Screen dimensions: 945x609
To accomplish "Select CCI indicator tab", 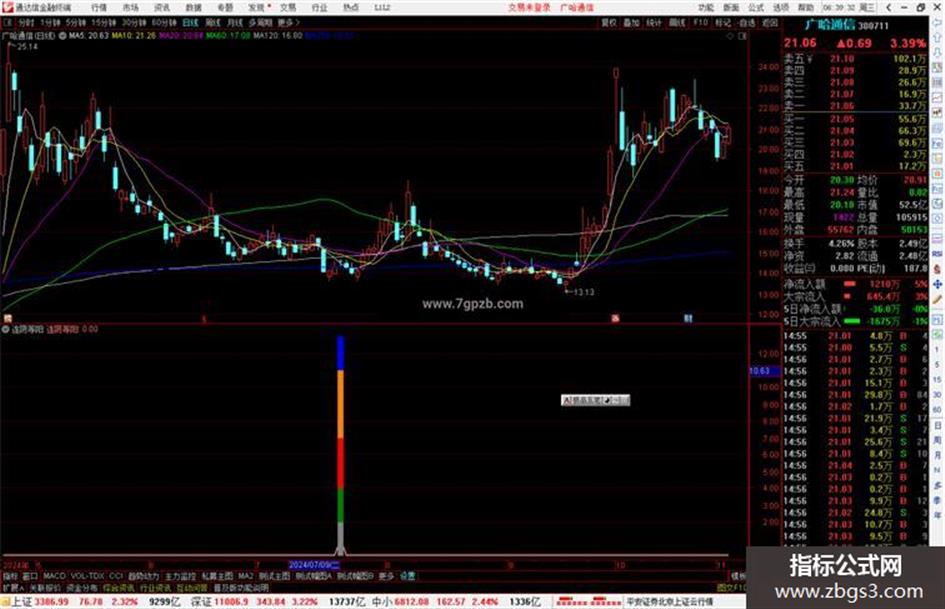I will coord(116,576).
